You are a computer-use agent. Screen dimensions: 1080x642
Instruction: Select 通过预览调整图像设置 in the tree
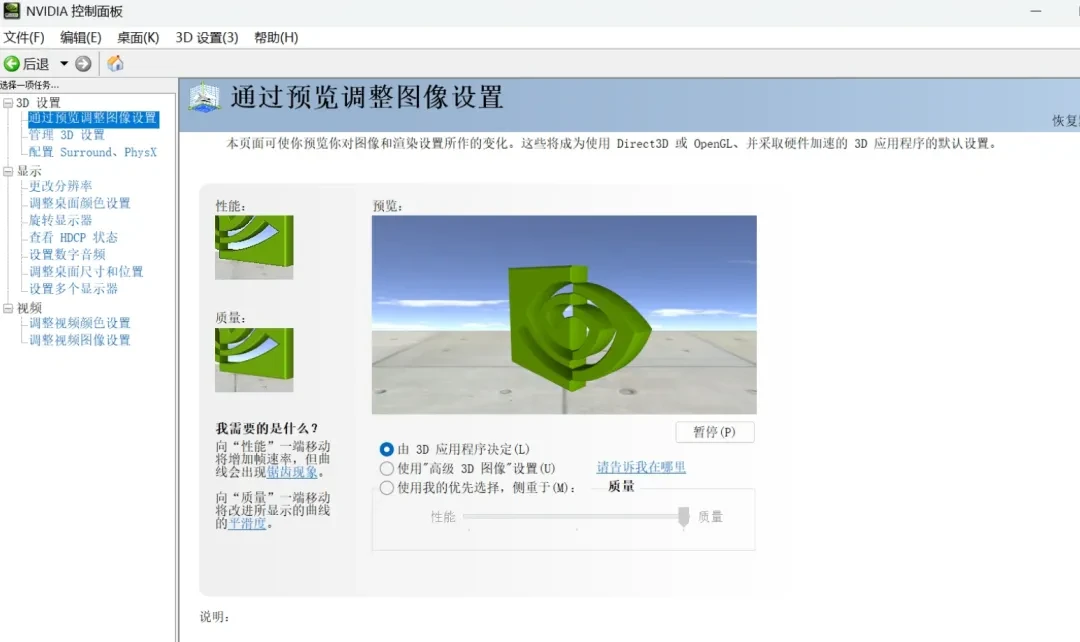pyautogui.click(x=93, y=118)
